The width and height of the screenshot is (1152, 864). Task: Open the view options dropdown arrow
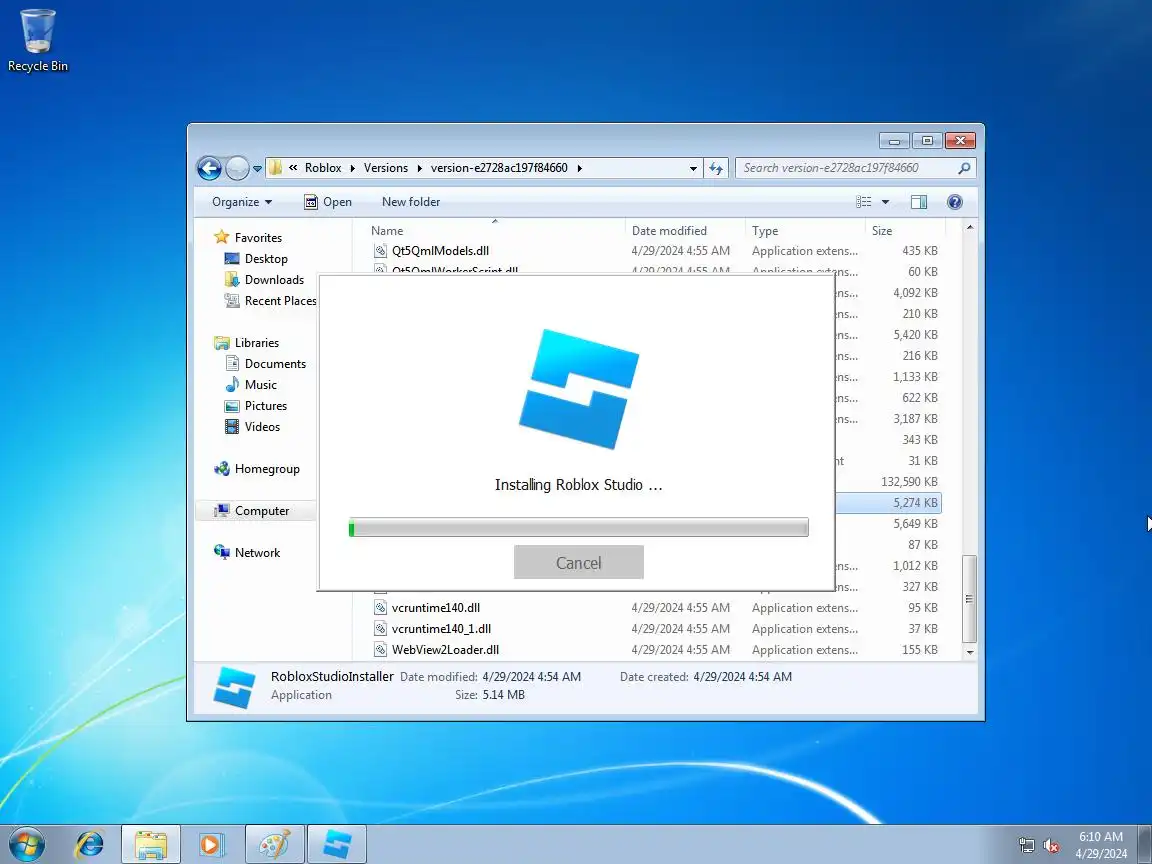(885, 202)
